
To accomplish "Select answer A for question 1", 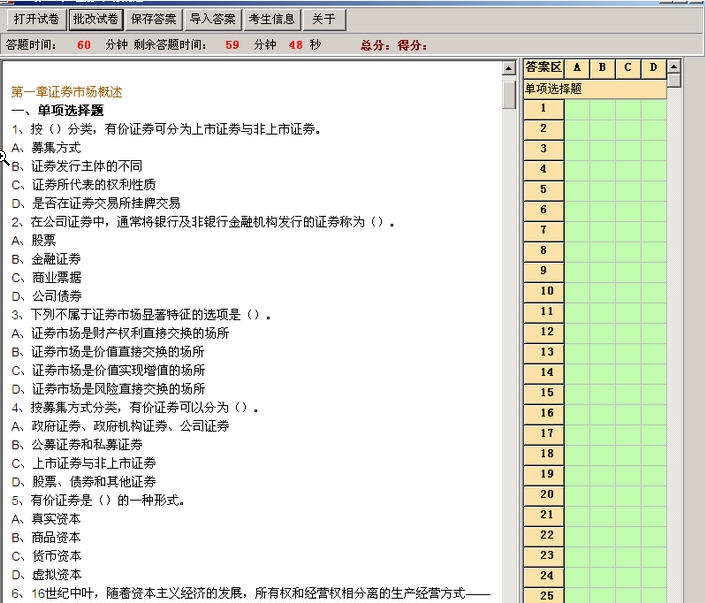I will click(x=577, y=108).
